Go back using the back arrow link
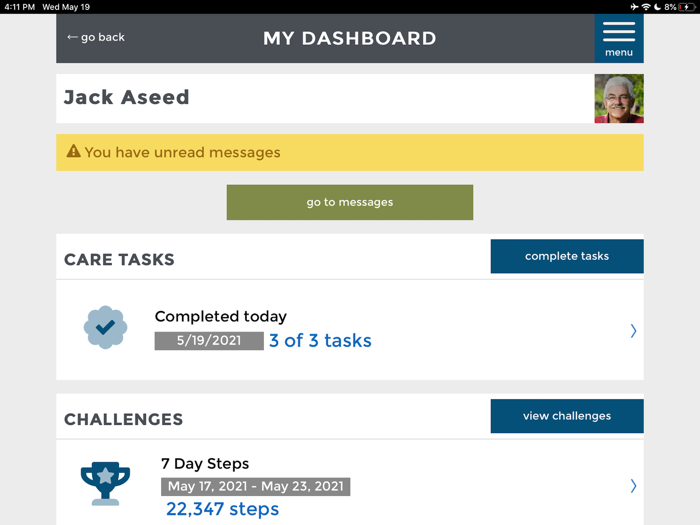 click(96, 38)
